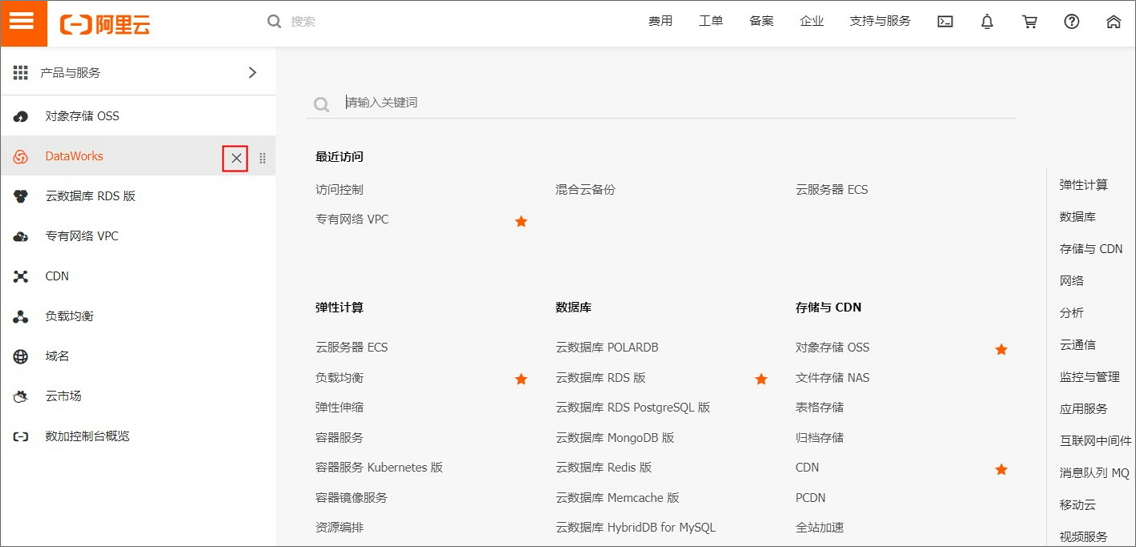Unstar 云数据库 RDS 版 in database list

tap(761, 379)
